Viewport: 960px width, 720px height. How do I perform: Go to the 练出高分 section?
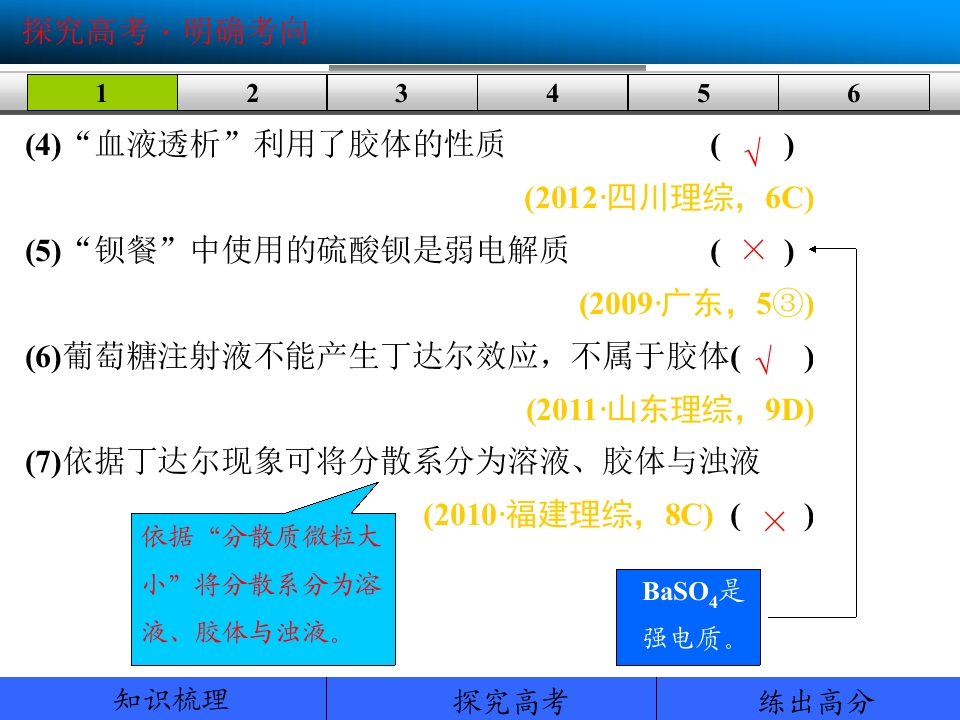point(808,699)
